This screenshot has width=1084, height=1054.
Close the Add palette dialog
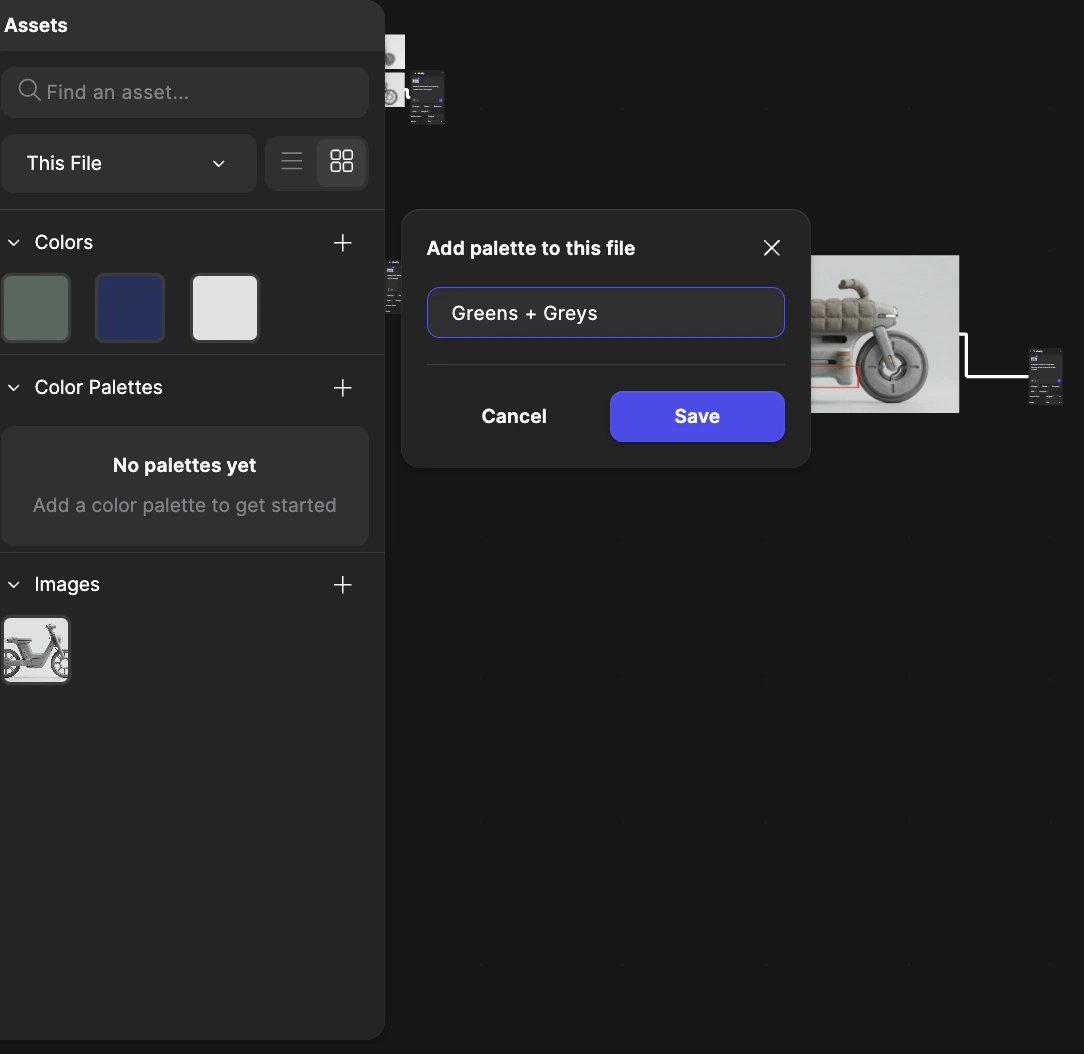tap(772, 248)
